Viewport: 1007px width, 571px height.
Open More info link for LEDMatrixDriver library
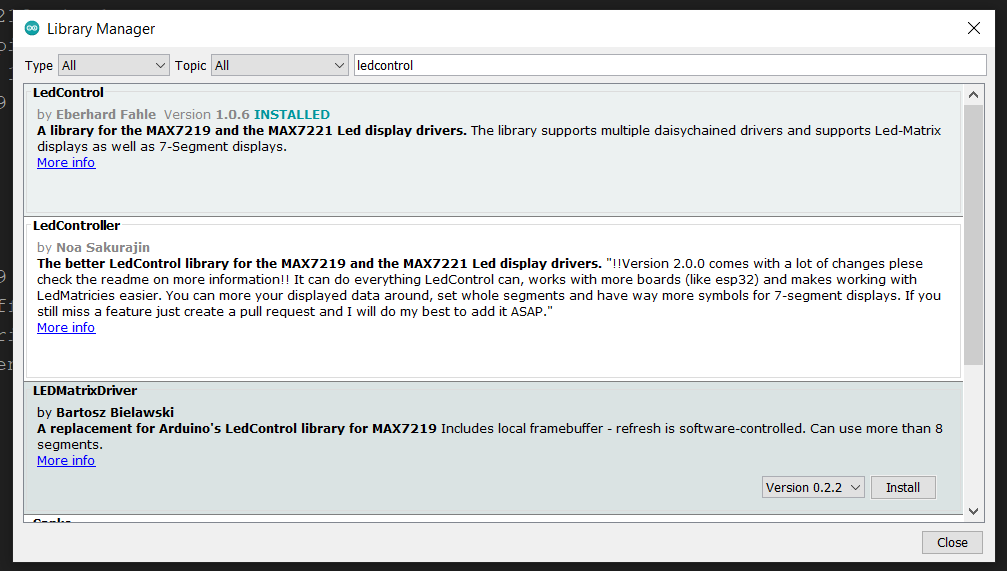[x=66, y=461]
